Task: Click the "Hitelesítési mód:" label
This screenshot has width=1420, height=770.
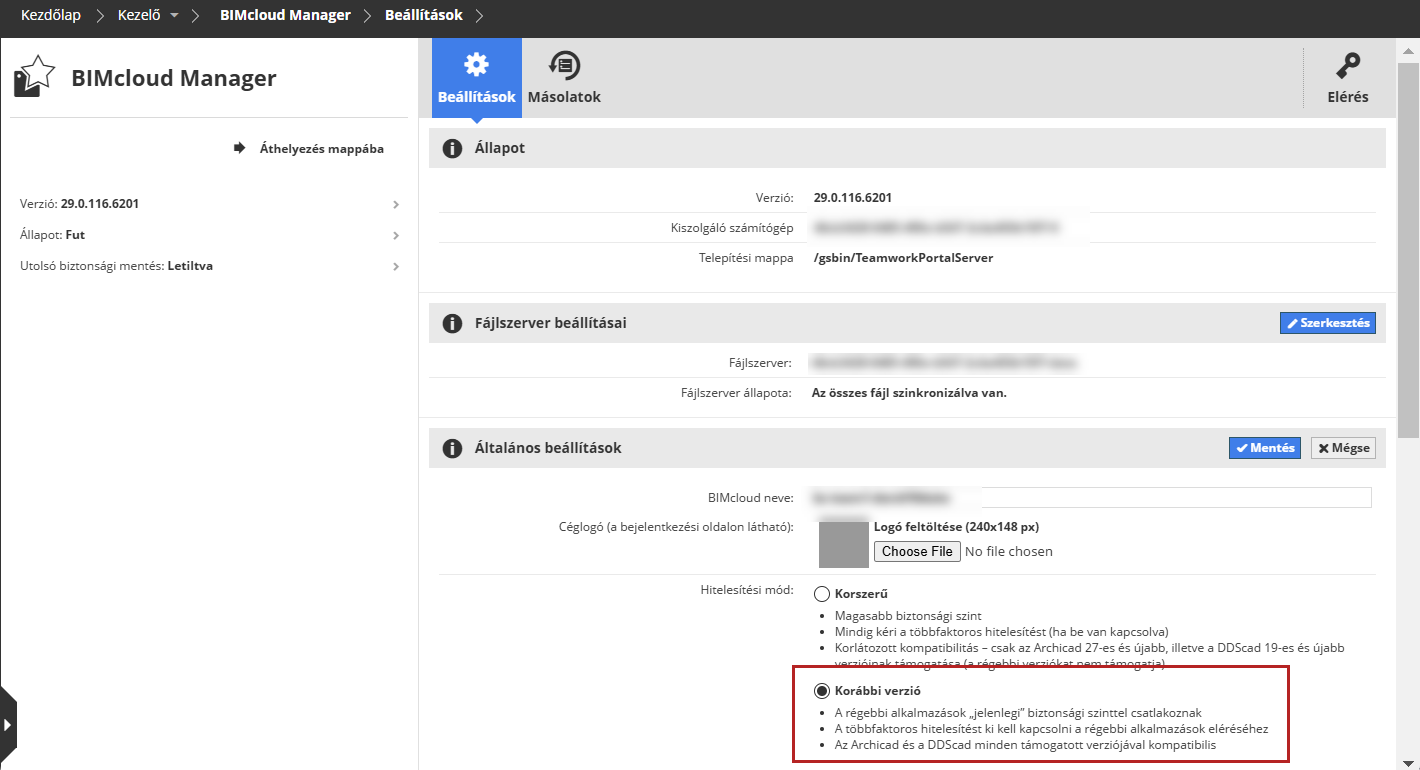Action: [x=747, y=590]
